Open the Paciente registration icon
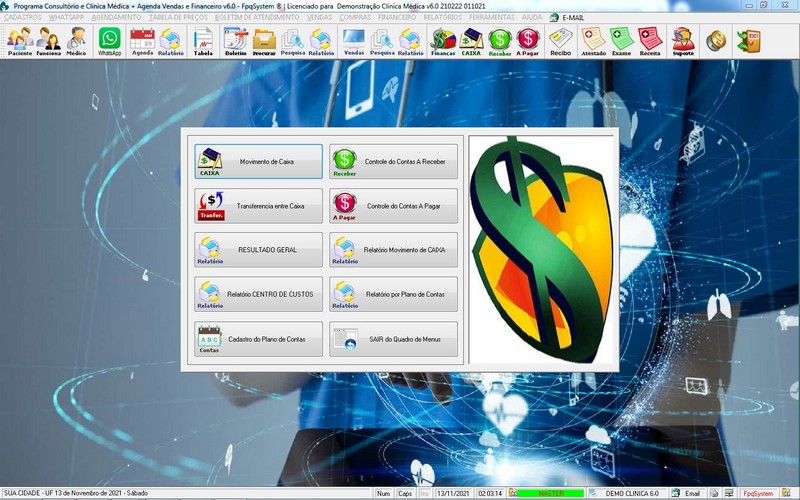 [x=19, y=41]
